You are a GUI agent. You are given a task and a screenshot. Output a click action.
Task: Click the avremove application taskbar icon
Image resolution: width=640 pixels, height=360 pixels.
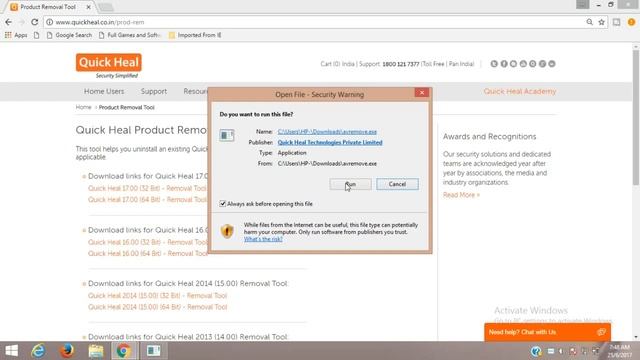(153, 351)
